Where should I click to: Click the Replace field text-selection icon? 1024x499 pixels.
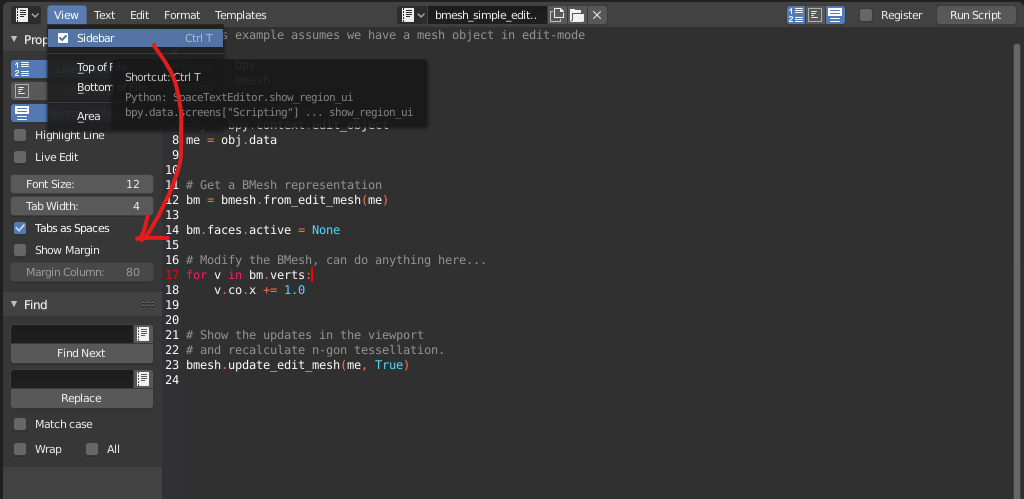143,379
